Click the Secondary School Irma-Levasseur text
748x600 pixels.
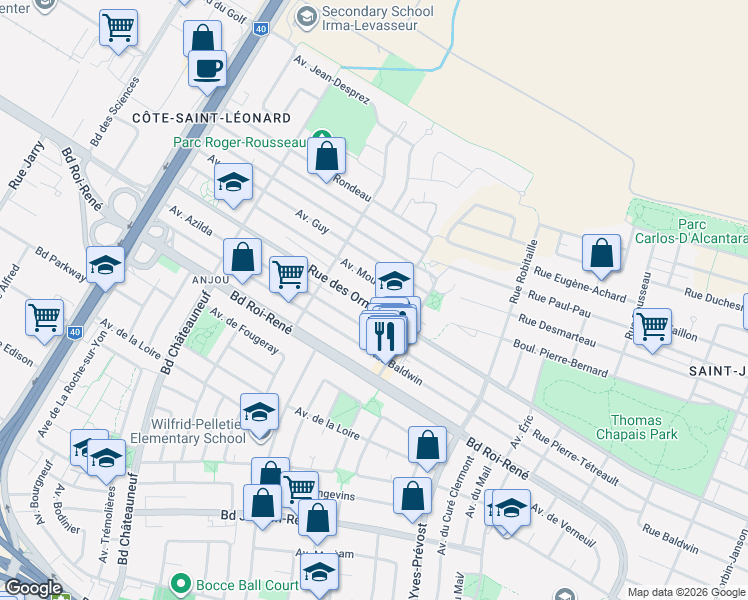click(378, 18)
